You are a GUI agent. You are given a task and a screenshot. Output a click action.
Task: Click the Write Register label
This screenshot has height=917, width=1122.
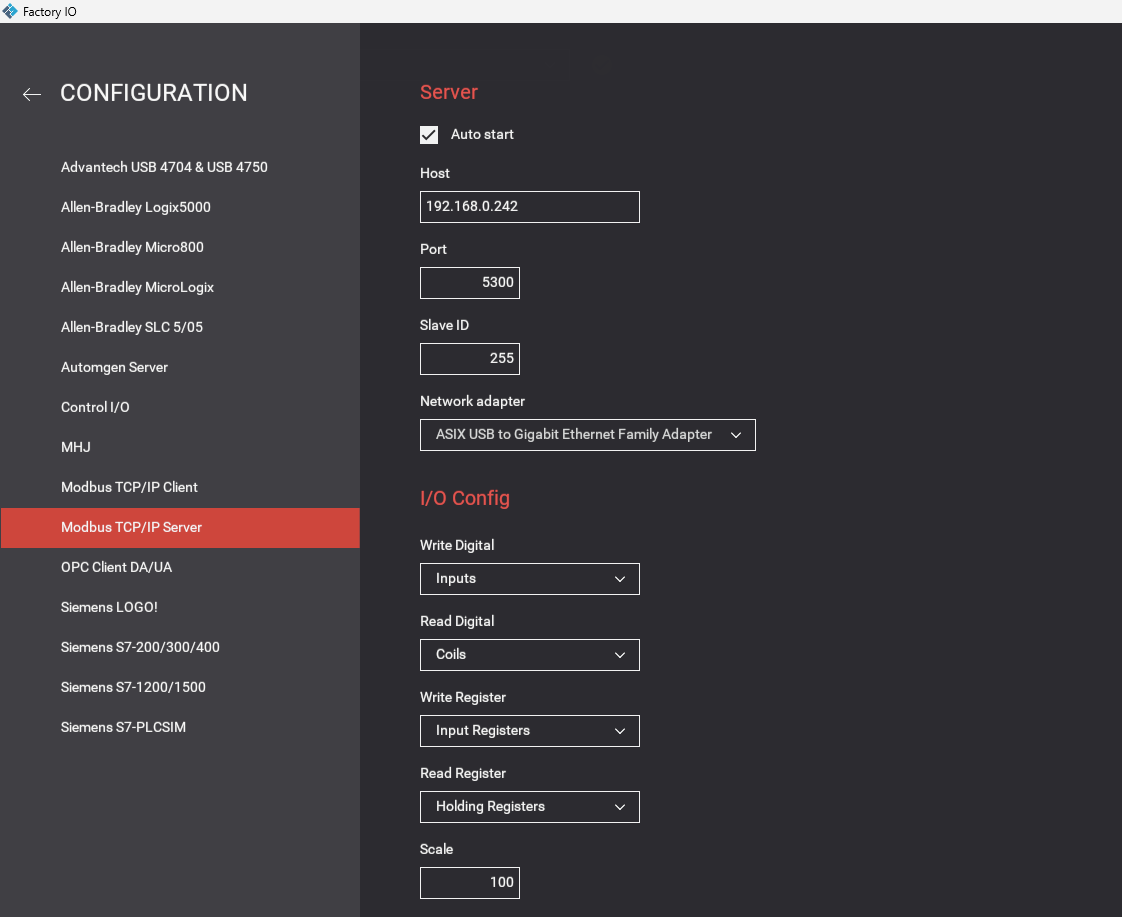463,697
